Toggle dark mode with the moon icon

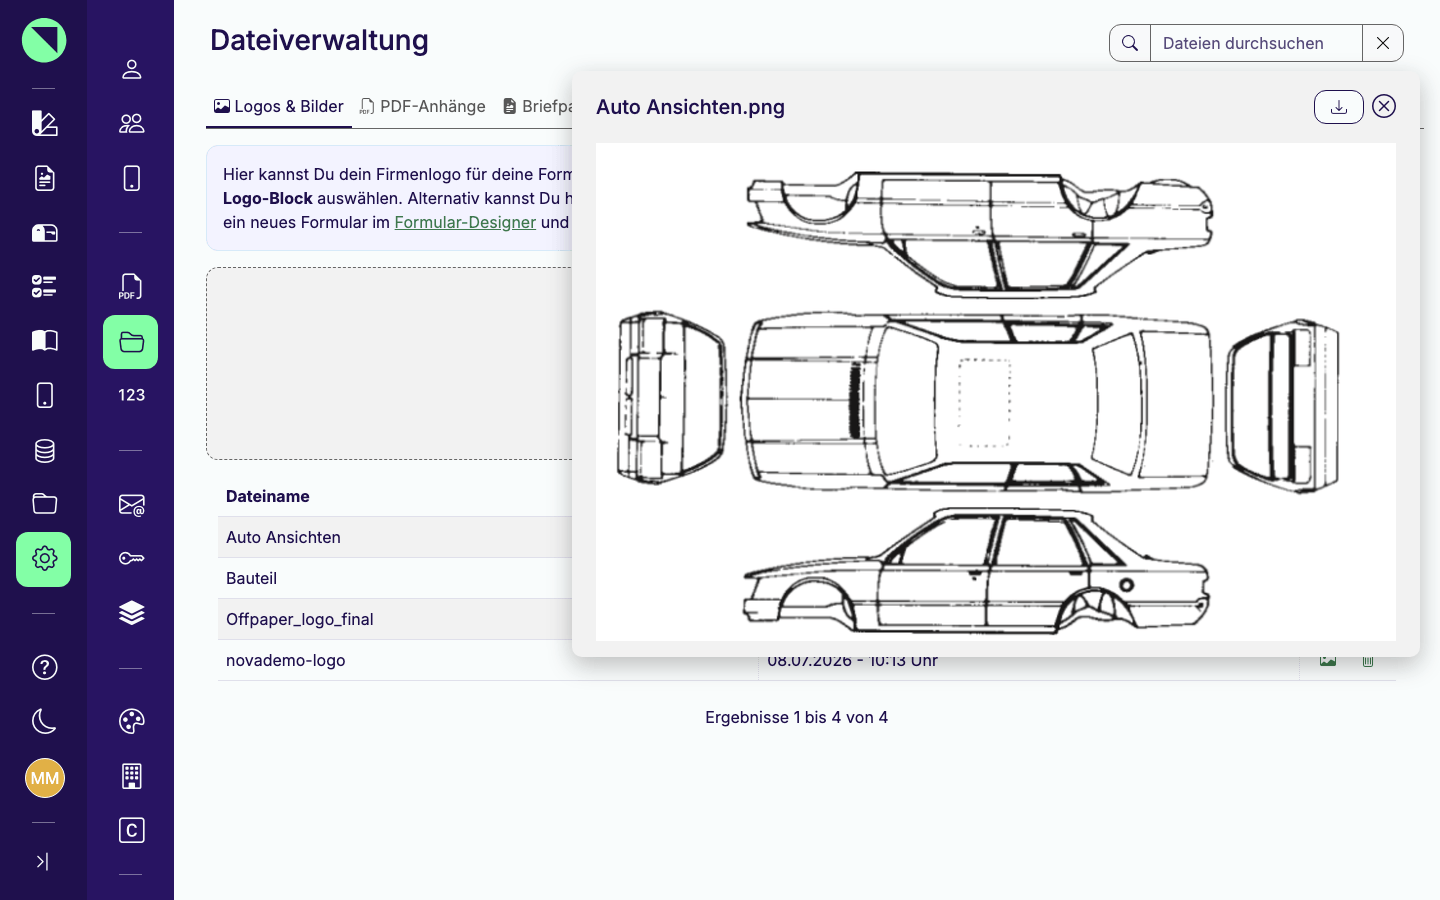click(x=44, y=721)
